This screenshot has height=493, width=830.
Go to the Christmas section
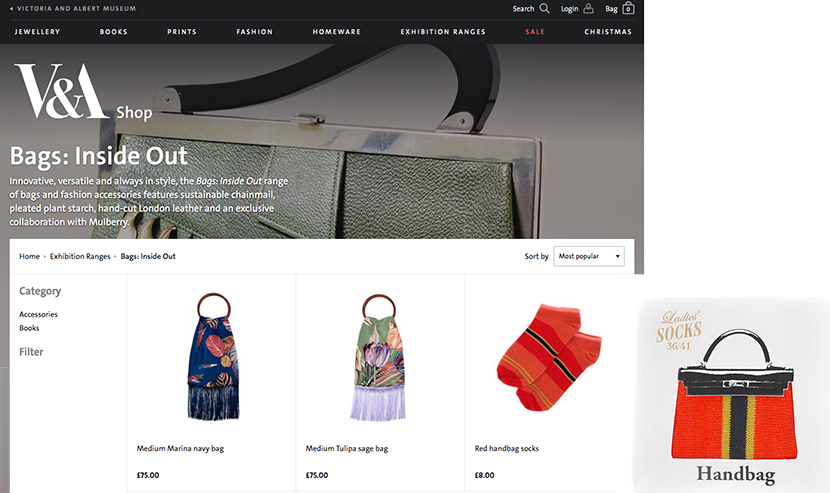[608, 32]
